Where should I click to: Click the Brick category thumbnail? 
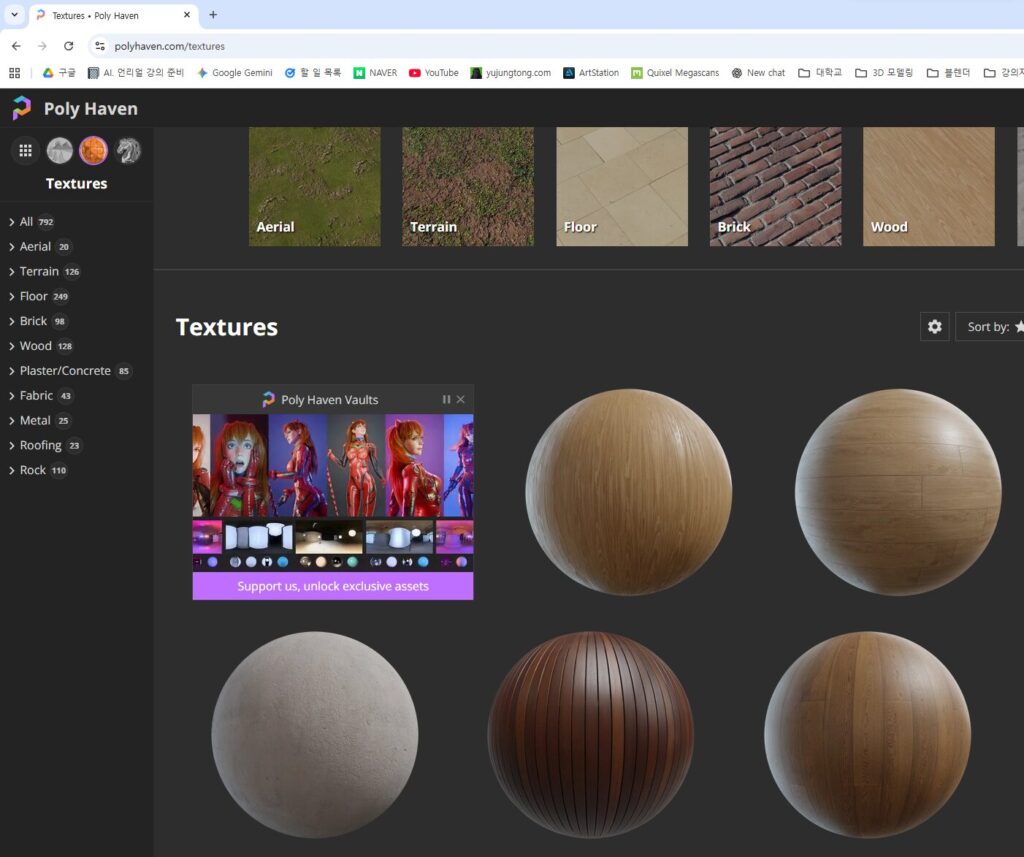click(775, 186)
